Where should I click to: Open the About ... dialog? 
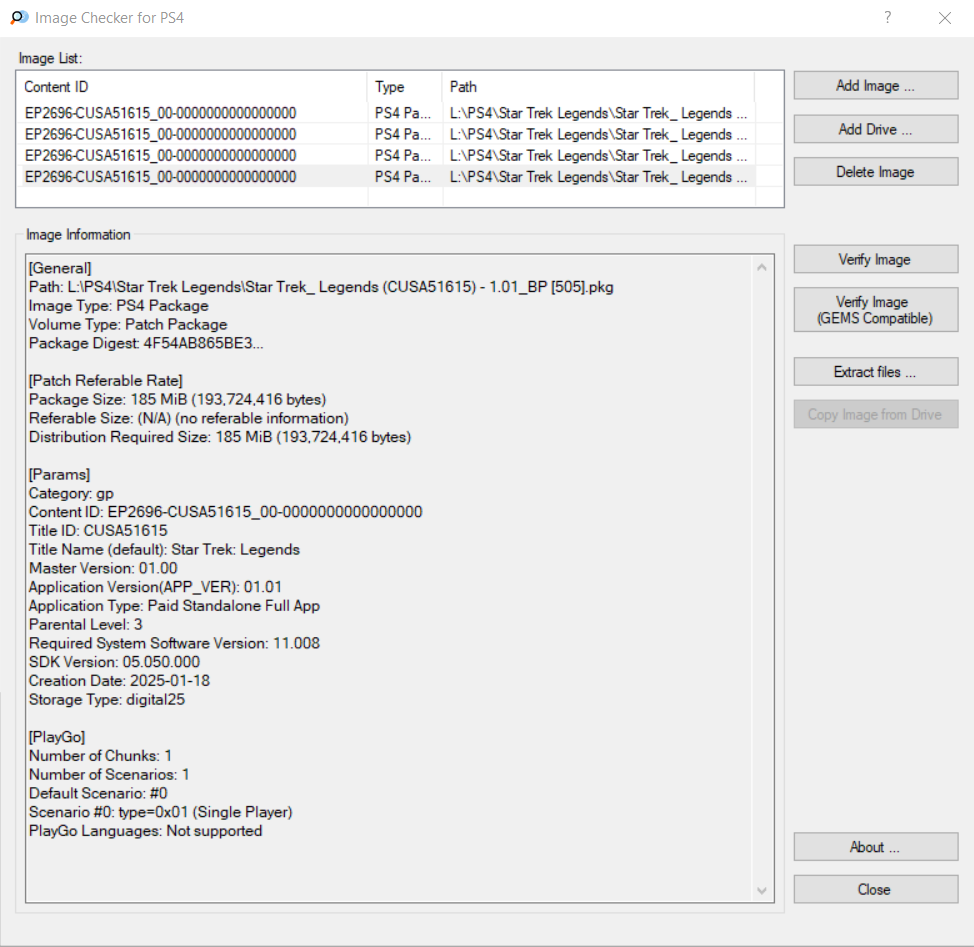coord(875,847)
